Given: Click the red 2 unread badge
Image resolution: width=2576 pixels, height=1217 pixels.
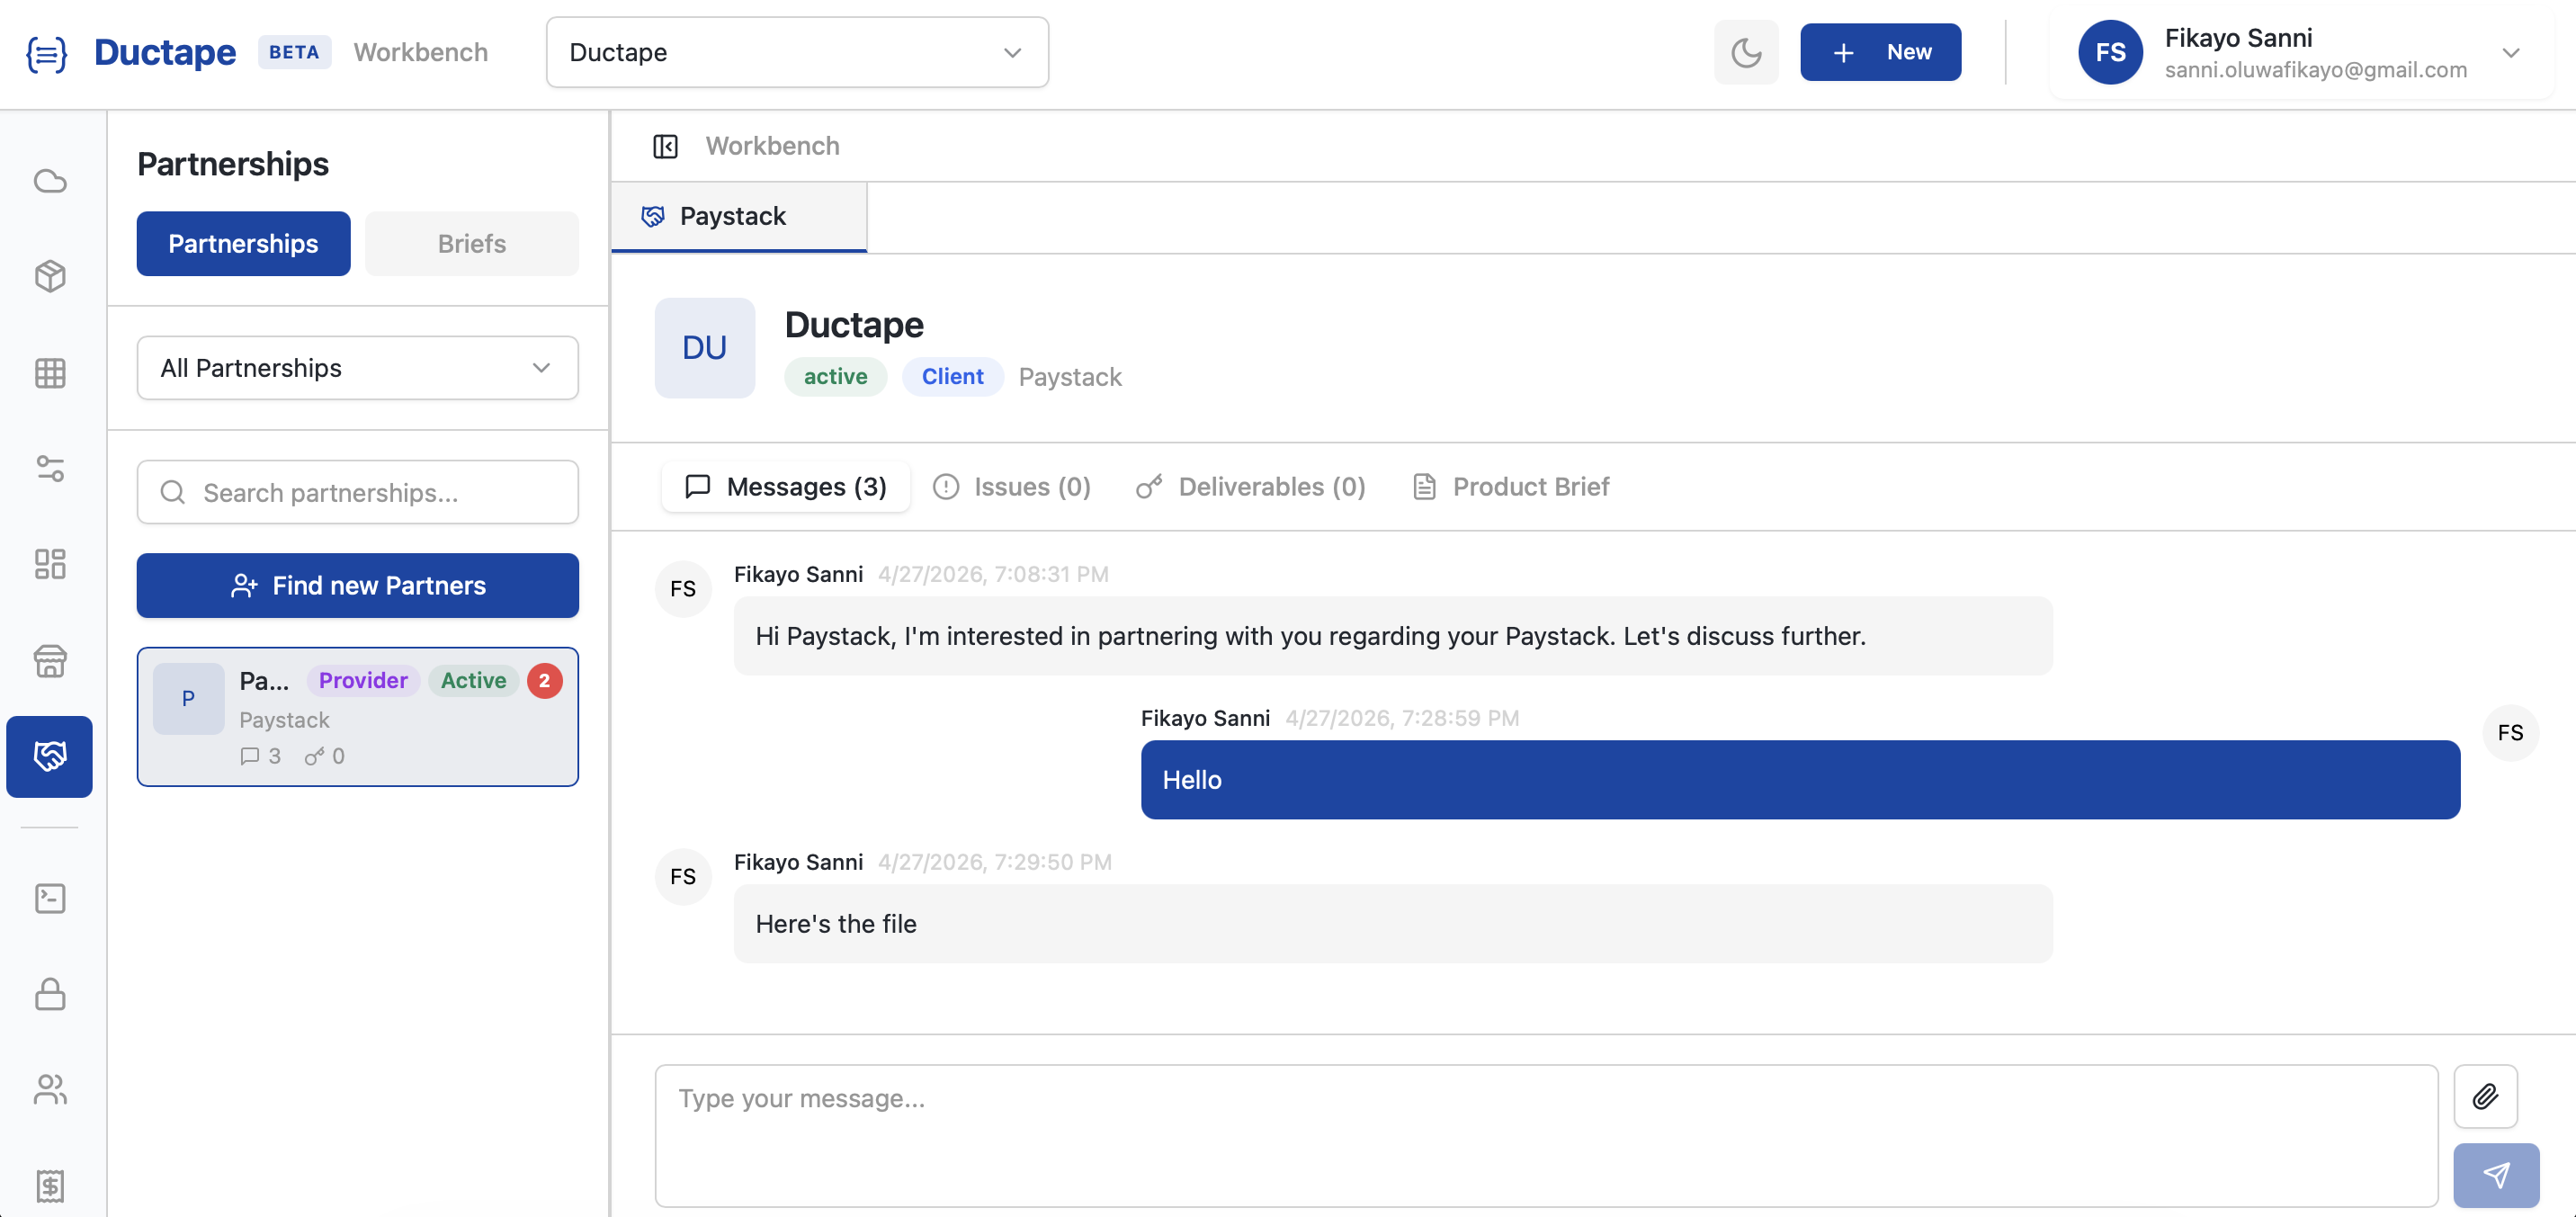Looking at the screenshot, I should click(x=545, y=680).
